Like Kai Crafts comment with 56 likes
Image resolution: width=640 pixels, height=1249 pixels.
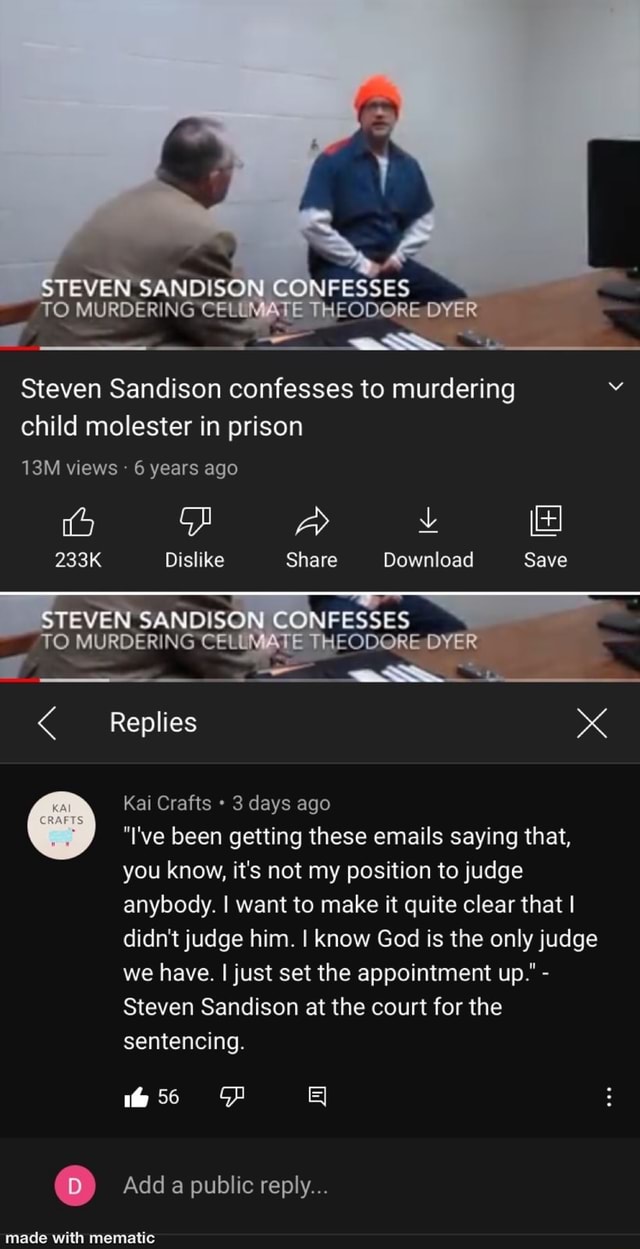pos(135,1097)
